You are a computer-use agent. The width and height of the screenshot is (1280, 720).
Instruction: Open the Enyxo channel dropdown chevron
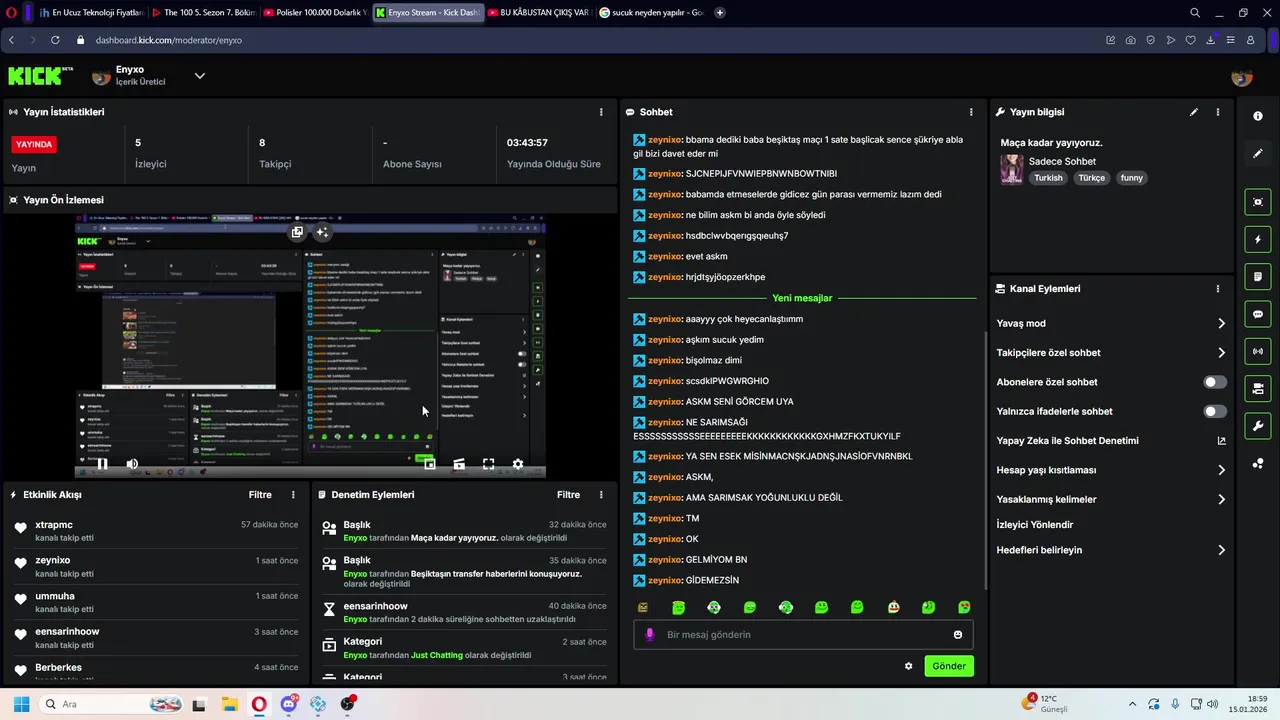coord(200,76)
